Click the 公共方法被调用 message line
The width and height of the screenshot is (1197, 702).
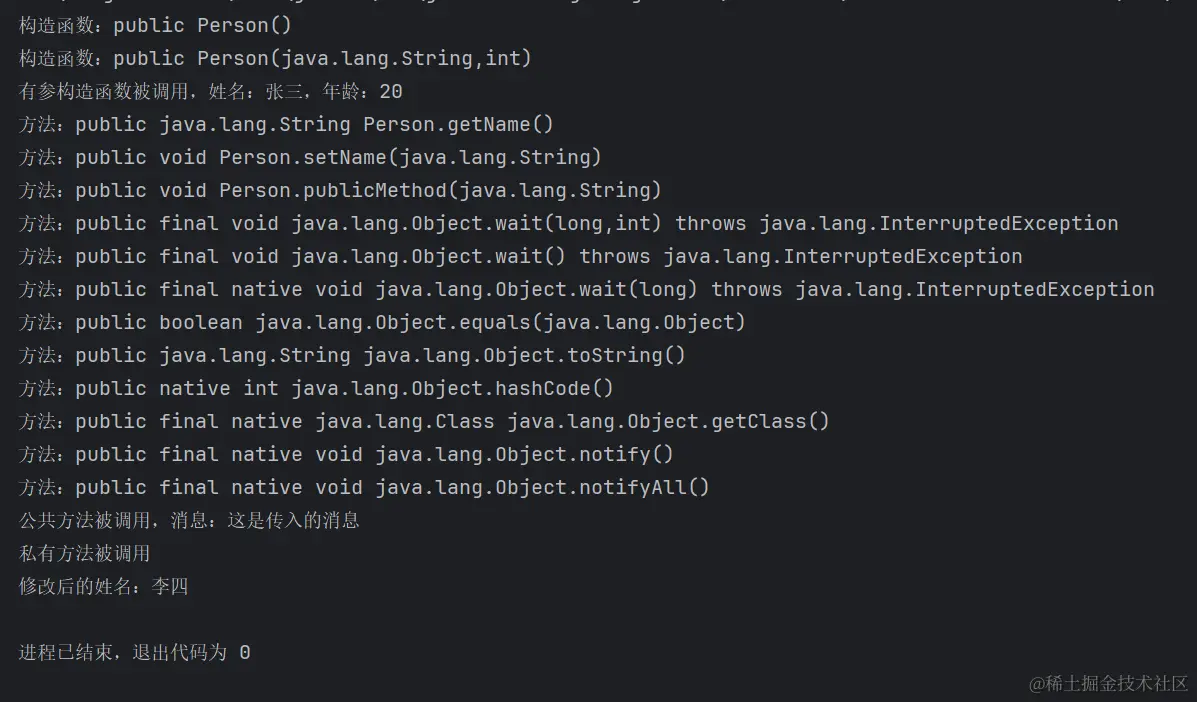pos(189,521)
